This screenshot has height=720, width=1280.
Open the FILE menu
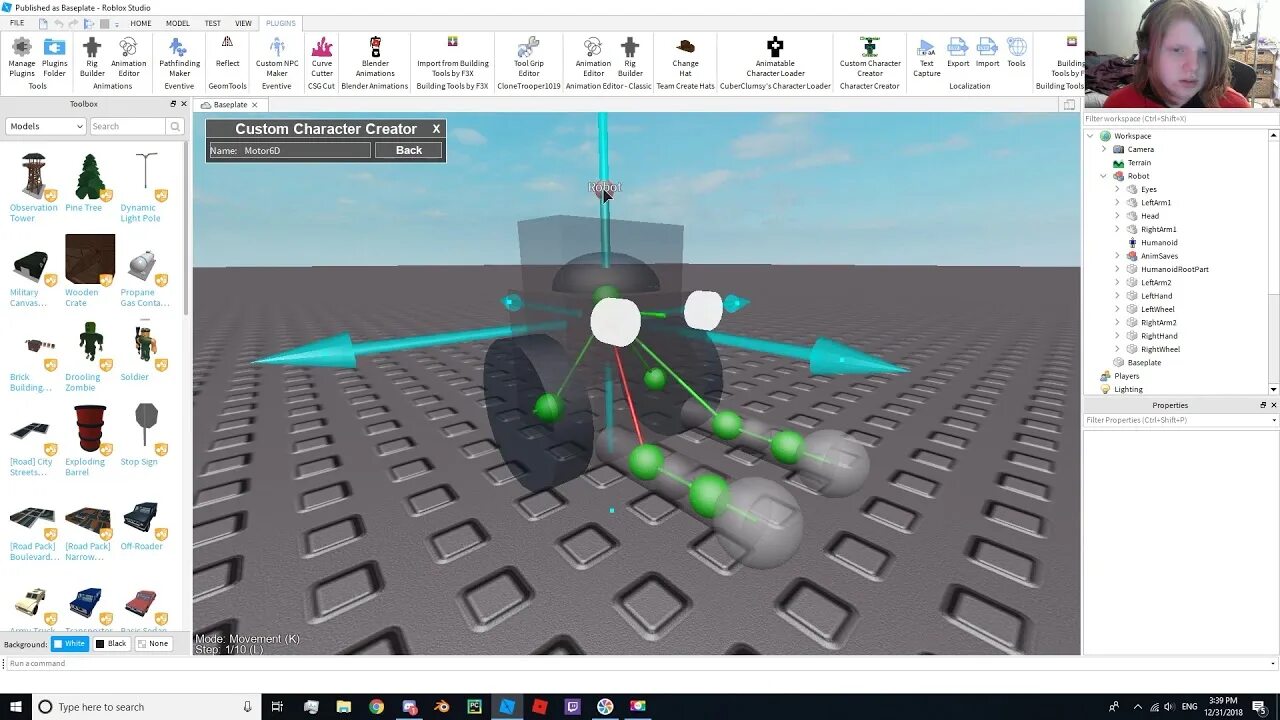[17, 23]
